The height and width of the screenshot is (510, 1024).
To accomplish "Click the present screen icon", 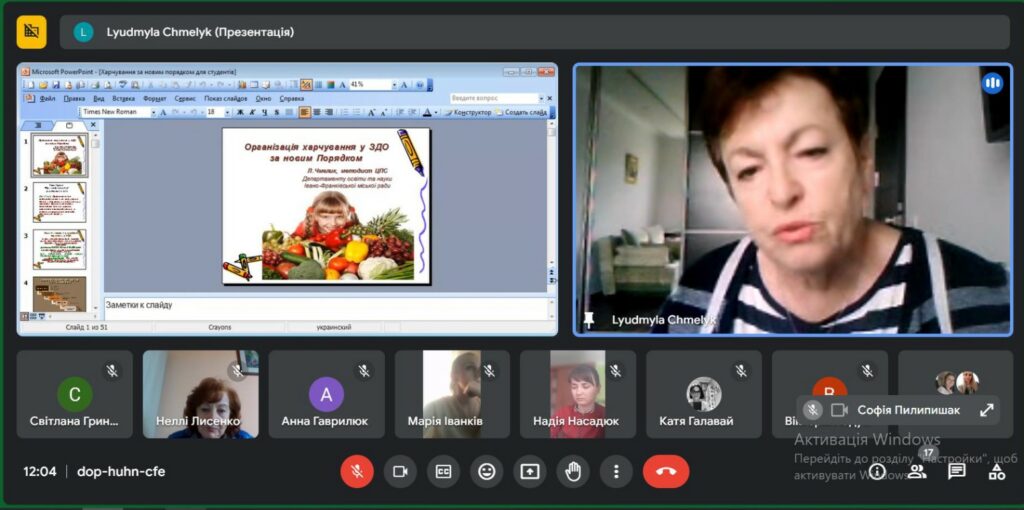I will [530, 471].
